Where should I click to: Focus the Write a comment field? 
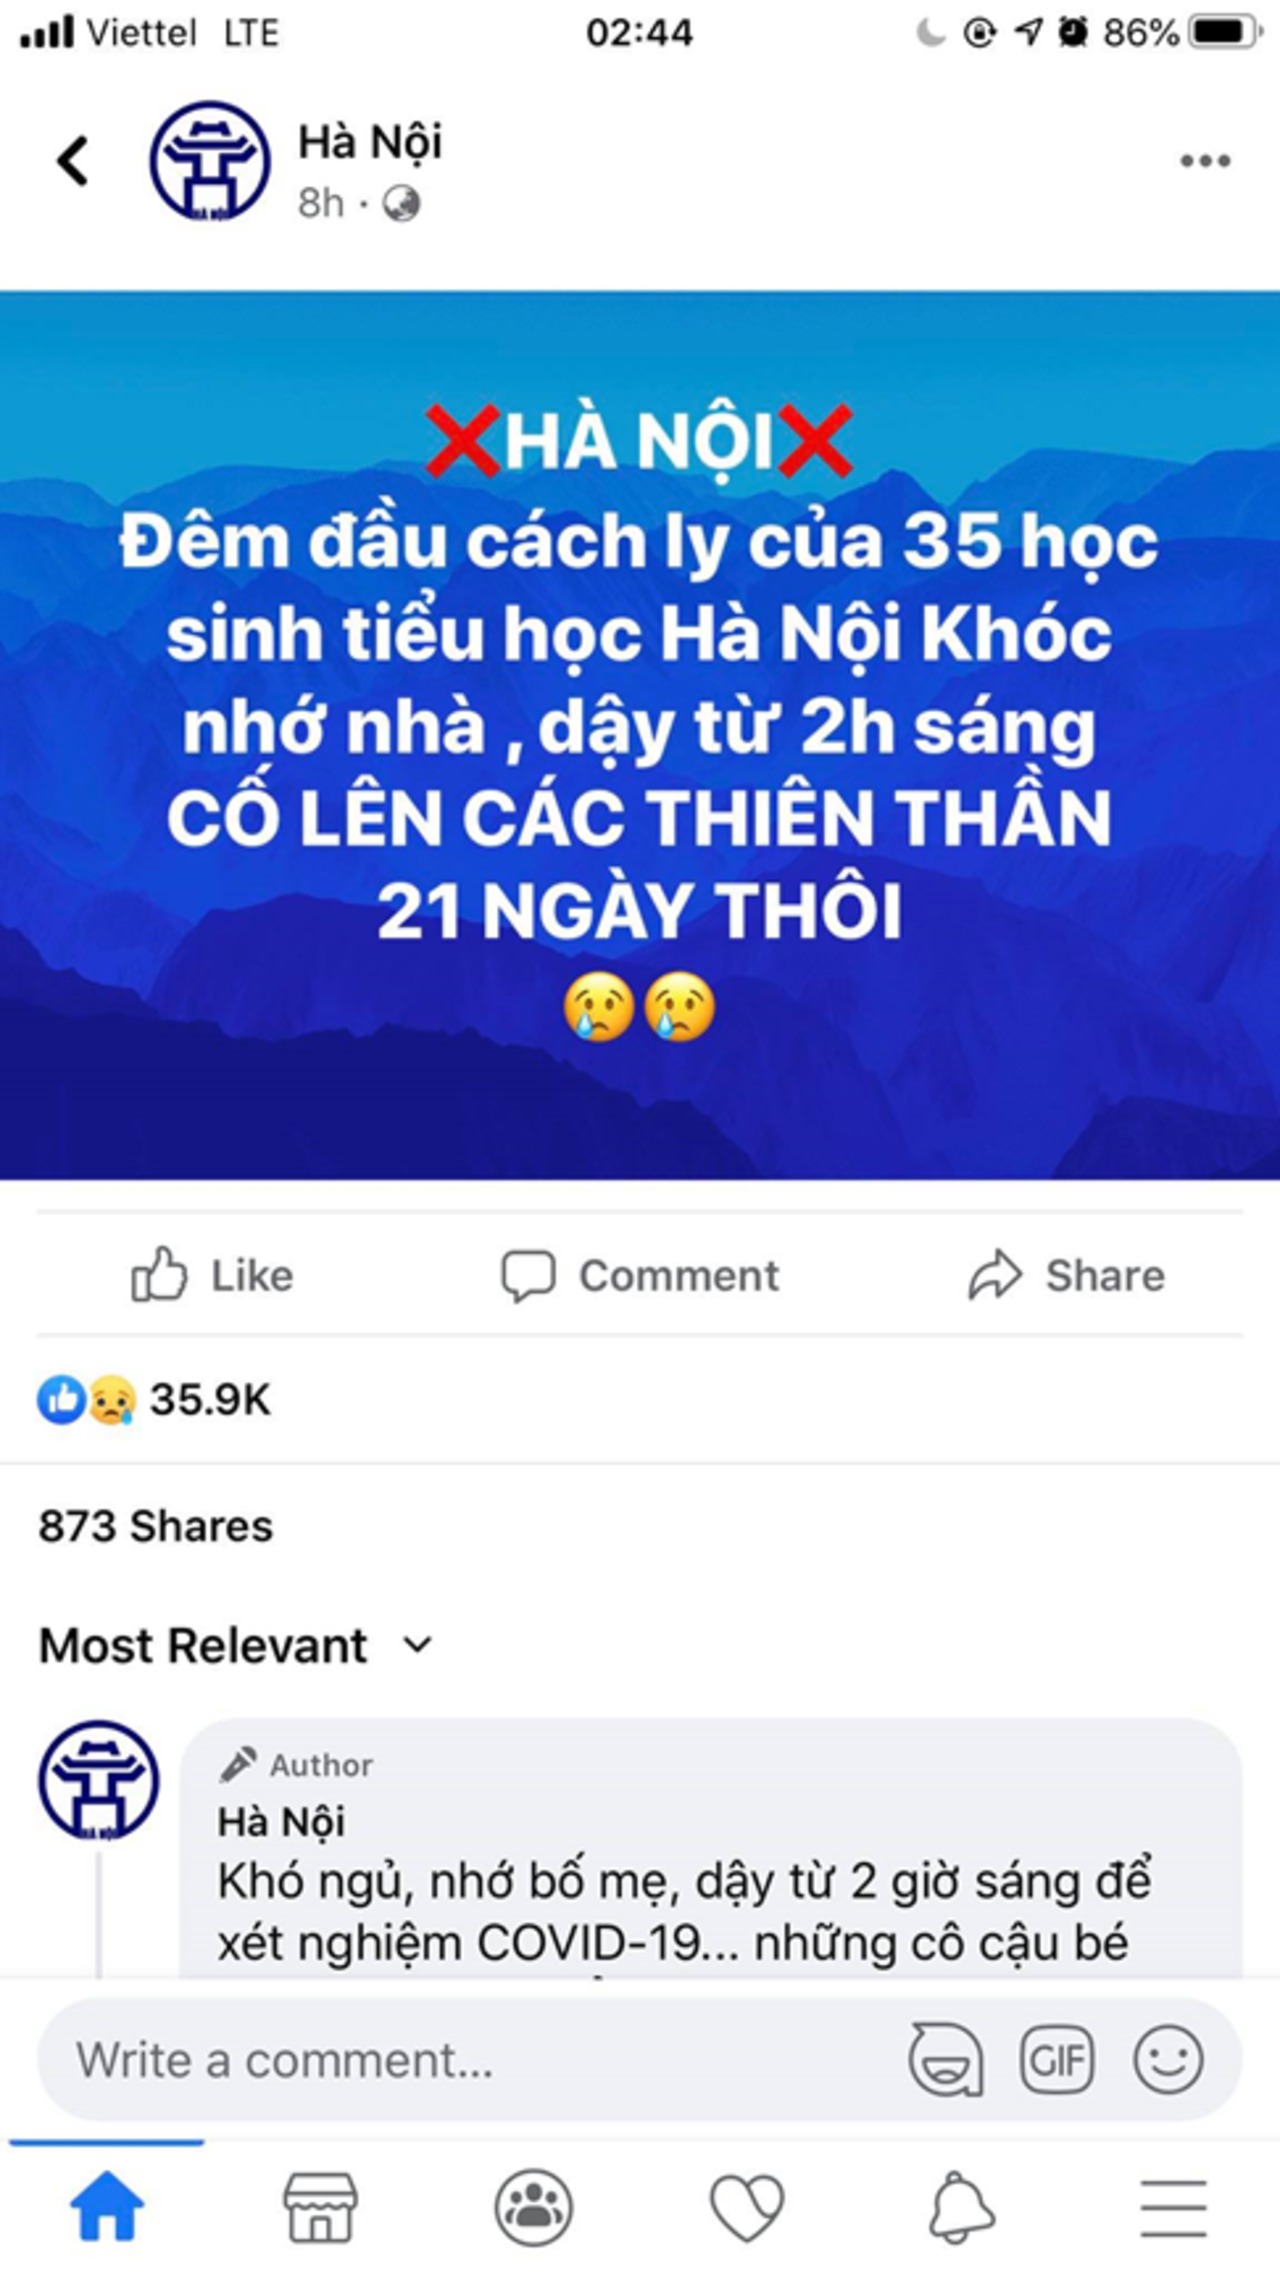click(x=470, y=2059)
